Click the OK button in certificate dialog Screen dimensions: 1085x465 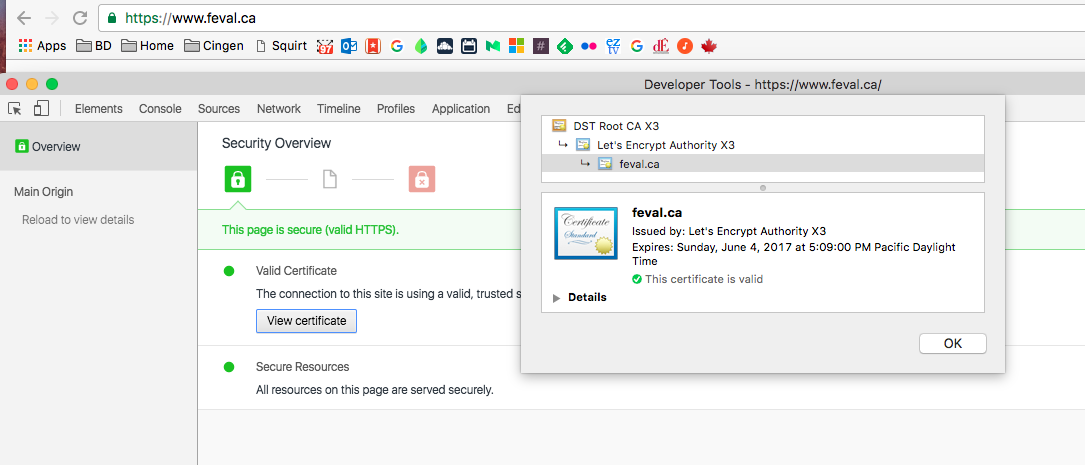[953, 343]
